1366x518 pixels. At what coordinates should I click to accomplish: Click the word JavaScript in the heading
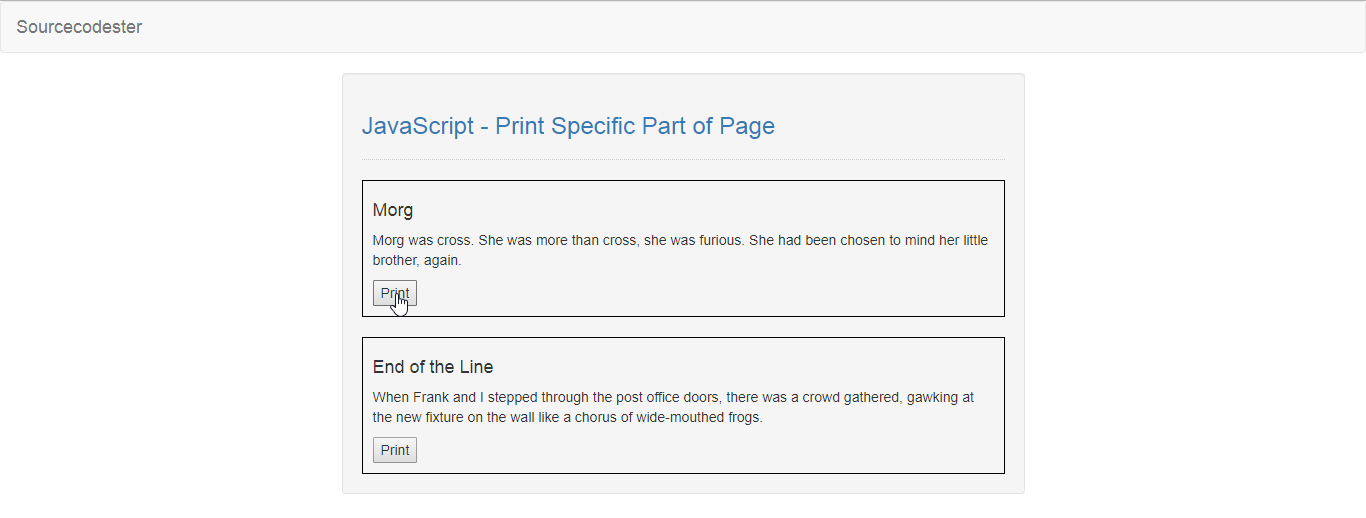[418, 126]
